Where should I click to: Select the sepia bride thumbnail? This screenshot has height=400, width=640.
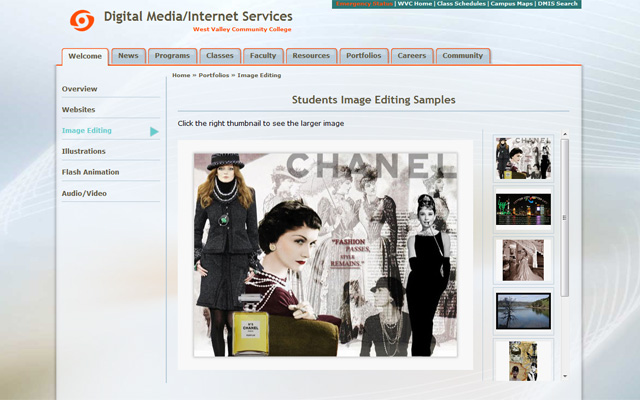(523, 260)
